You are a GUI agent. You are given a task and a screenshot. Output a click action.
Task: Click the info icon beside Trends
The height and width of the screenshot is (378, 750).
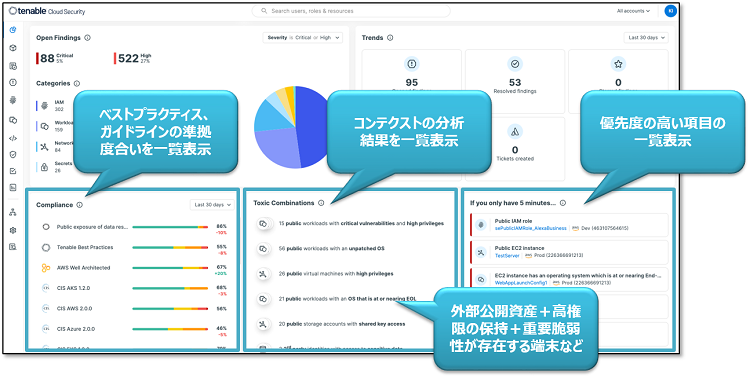pyautogui.click(x=390, y=38)
